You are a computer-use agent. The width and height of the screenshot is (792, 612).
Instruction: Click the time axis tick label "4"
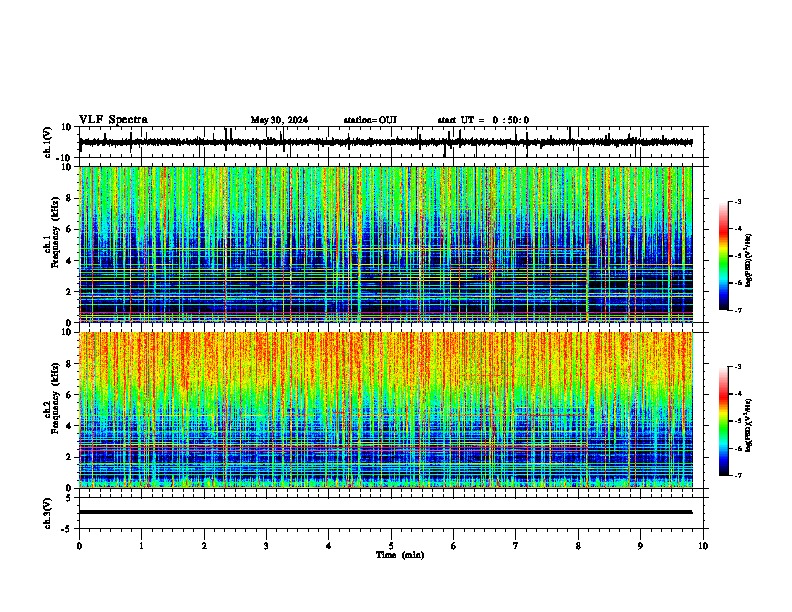[x=329, y=546]
